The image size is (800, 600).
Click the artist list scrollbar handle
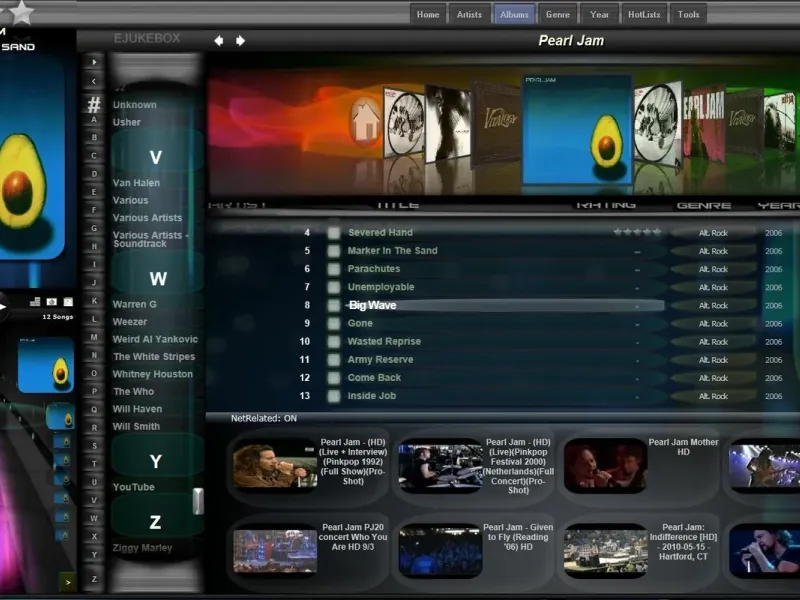(198, 501)
